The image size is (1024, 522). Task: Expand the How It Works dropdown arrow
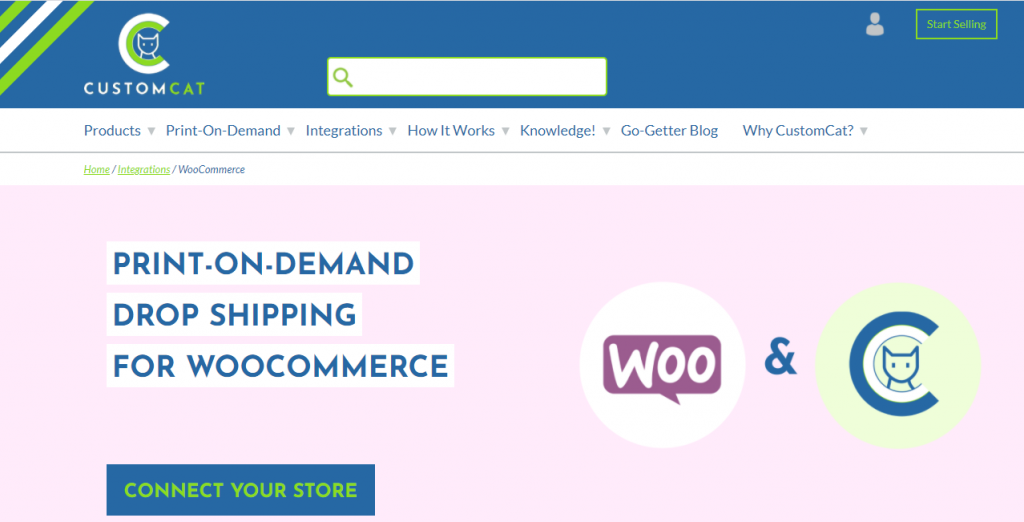pos(505,131)
